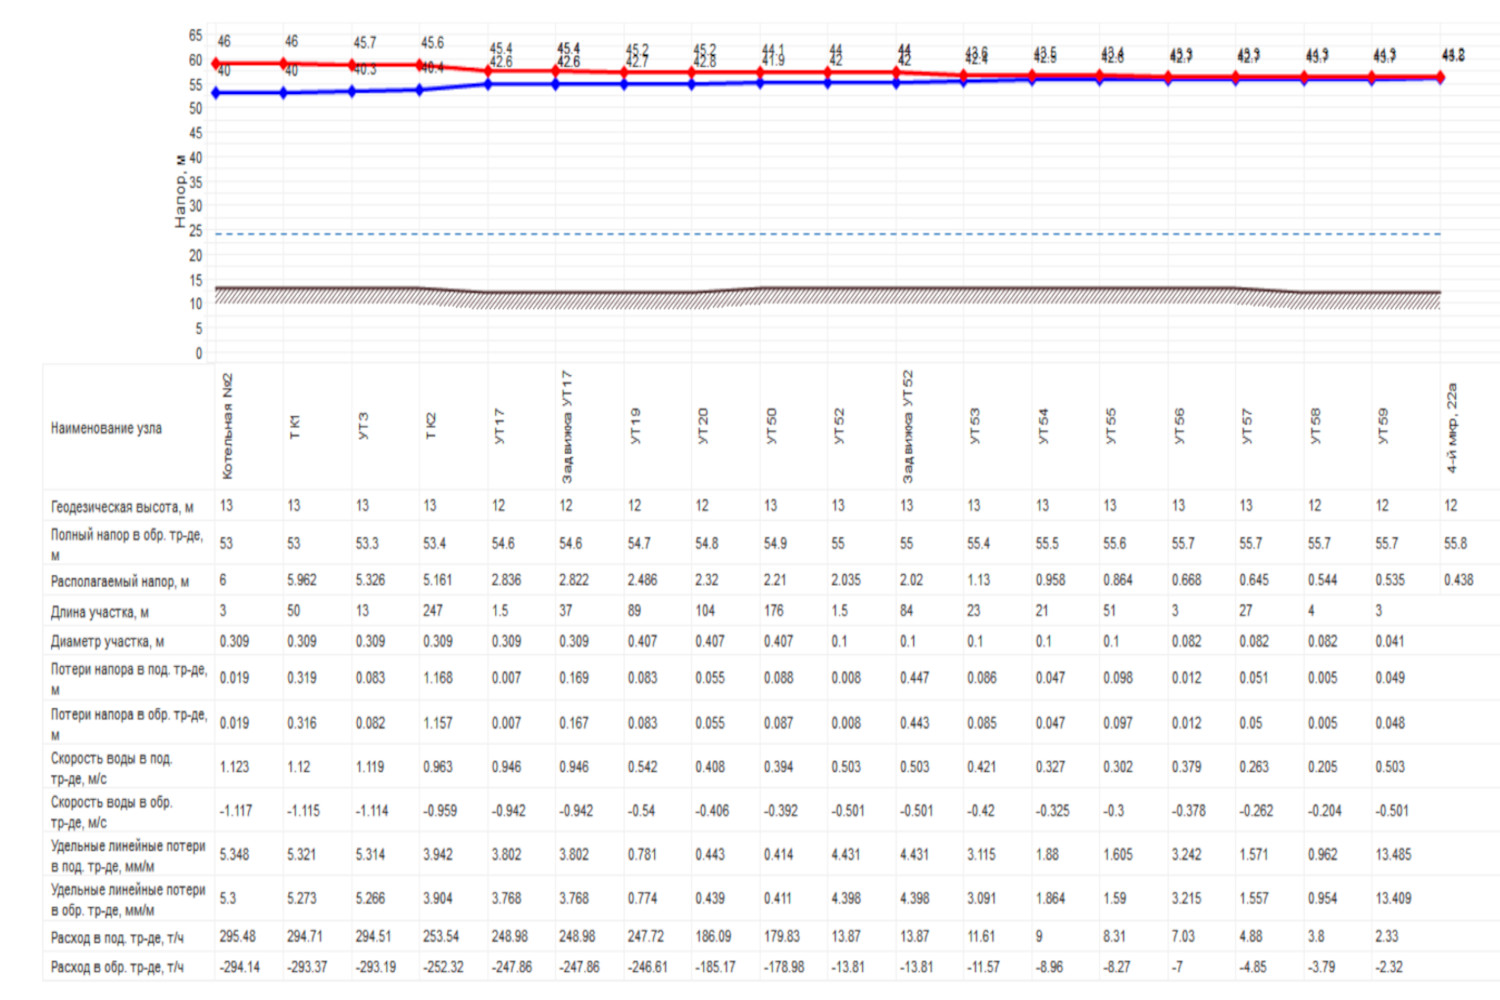This screenshot has height=1000, width=1500.
Task: Click the 'УТ20' node column header
Action: coord(703,425)
